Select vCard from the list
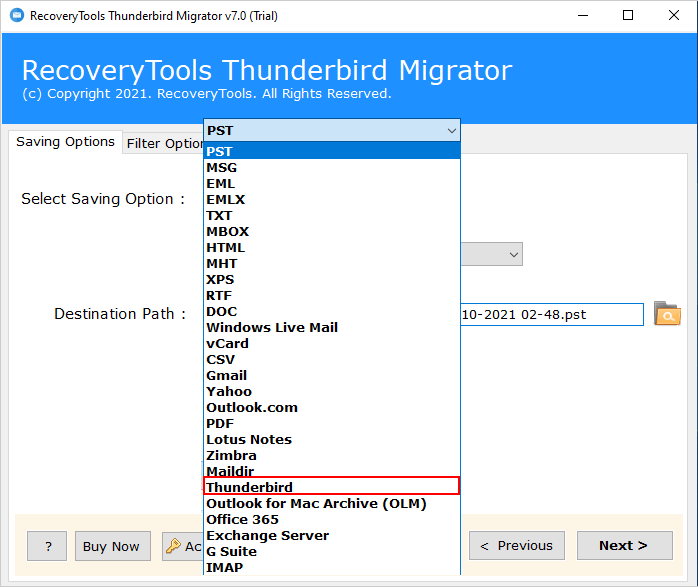 (x=332, y=344)
